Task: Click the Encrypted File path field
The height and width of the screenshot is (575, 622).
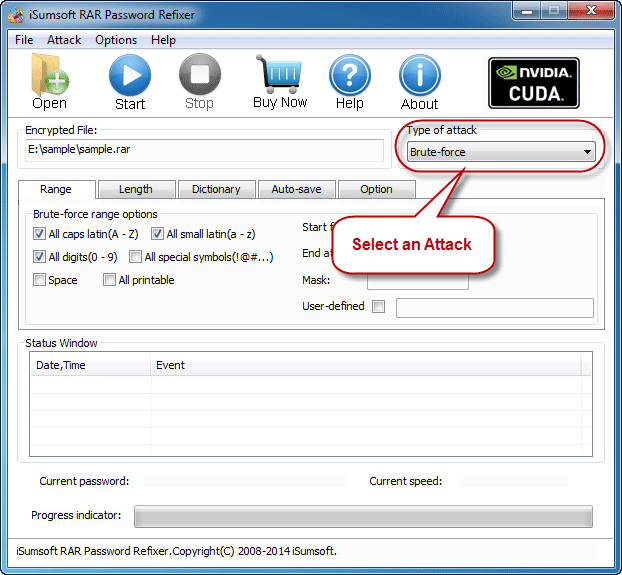Action: [x=204, y=150]
